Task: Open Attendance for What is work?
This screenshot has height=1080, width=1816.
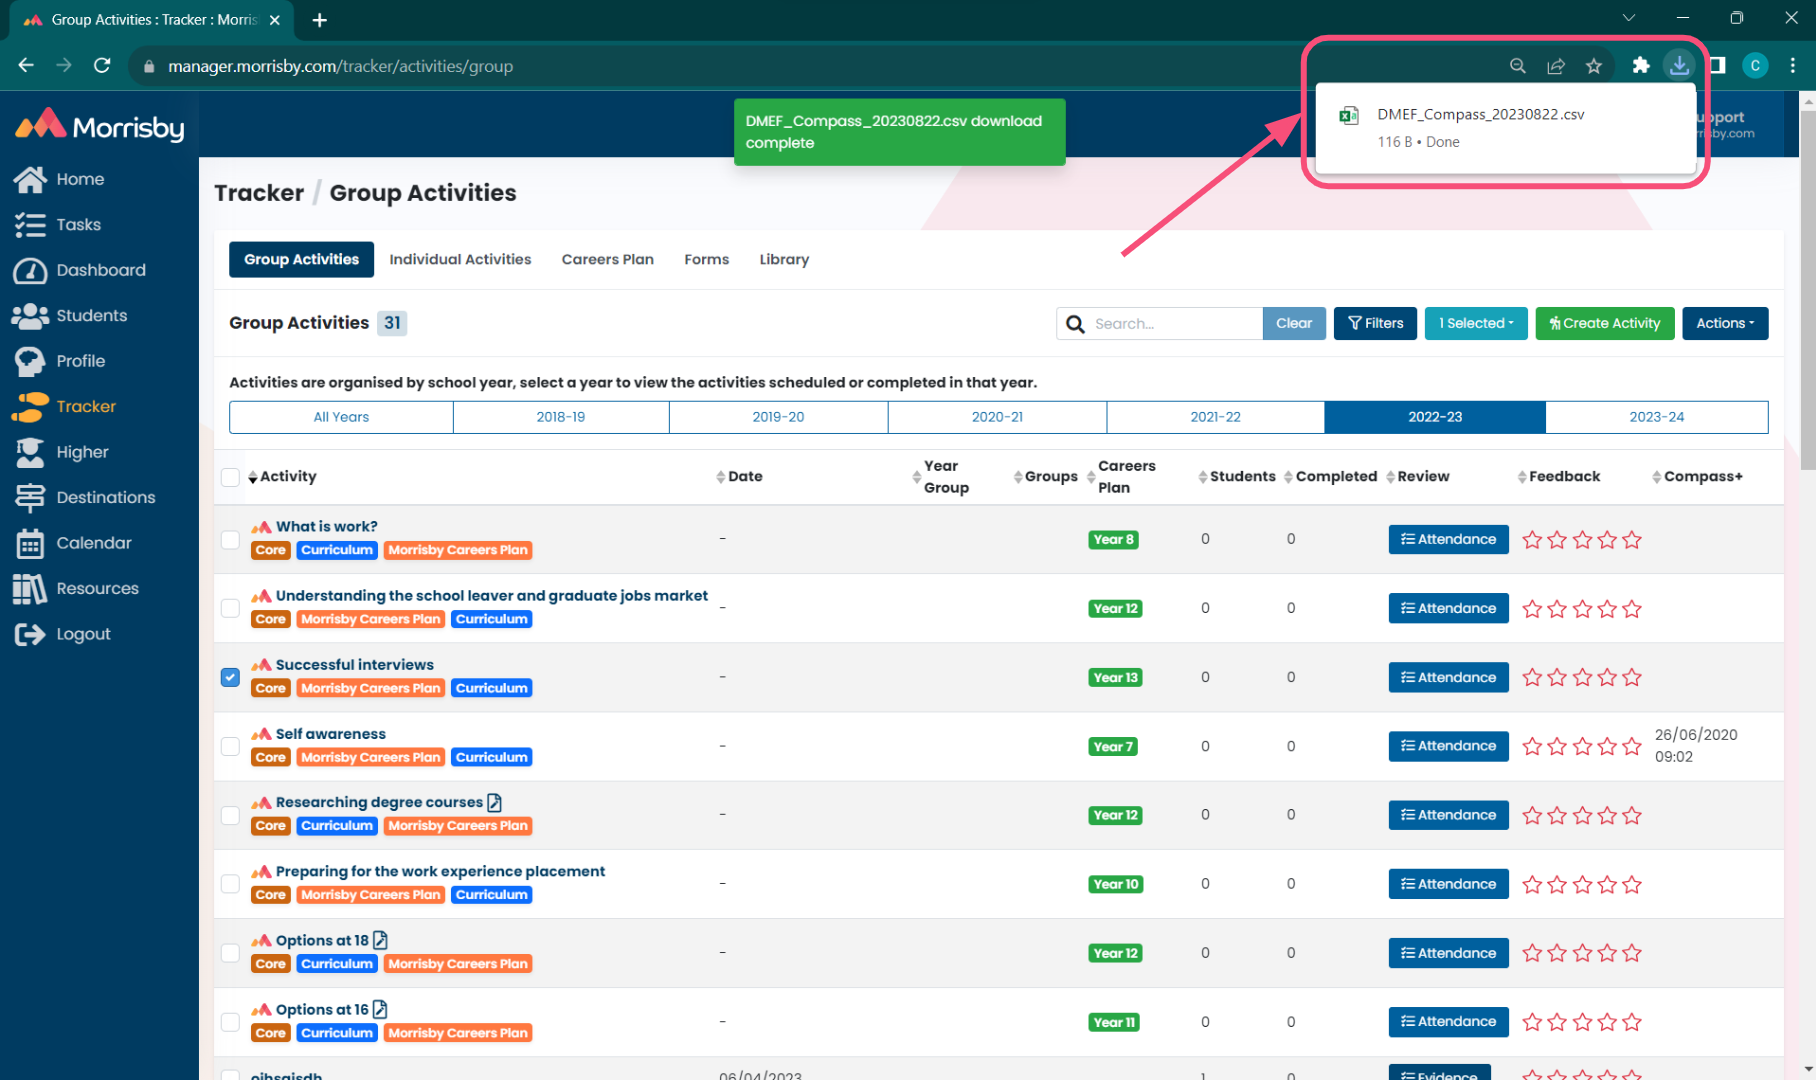Action: click(x=1448, y=539)
